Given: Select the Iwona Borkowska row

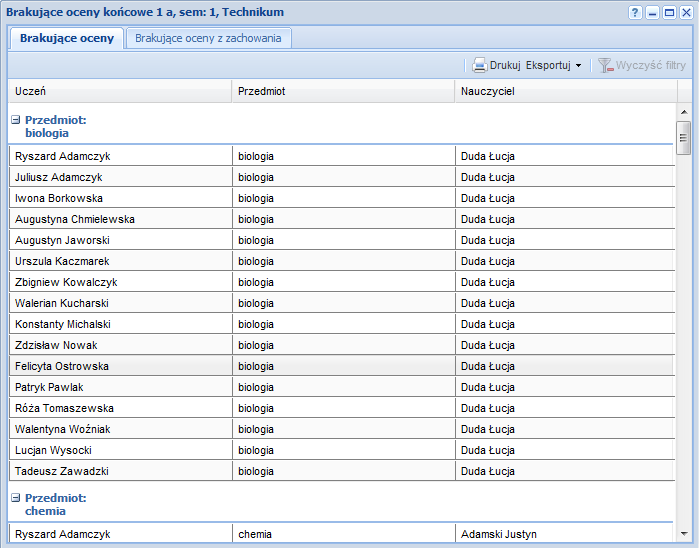Looking at the screenshot, I should [x=342, y=198].
